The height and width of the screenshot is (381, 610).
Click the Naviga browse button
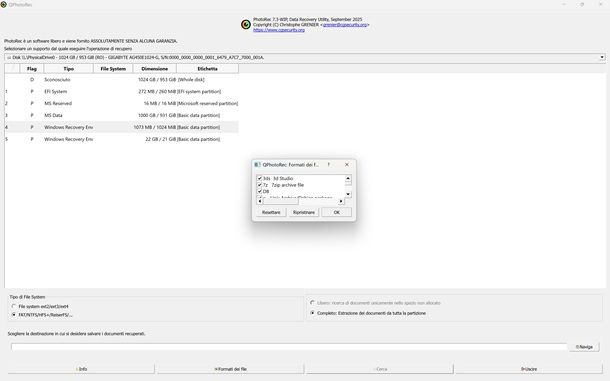click(584, 346)
